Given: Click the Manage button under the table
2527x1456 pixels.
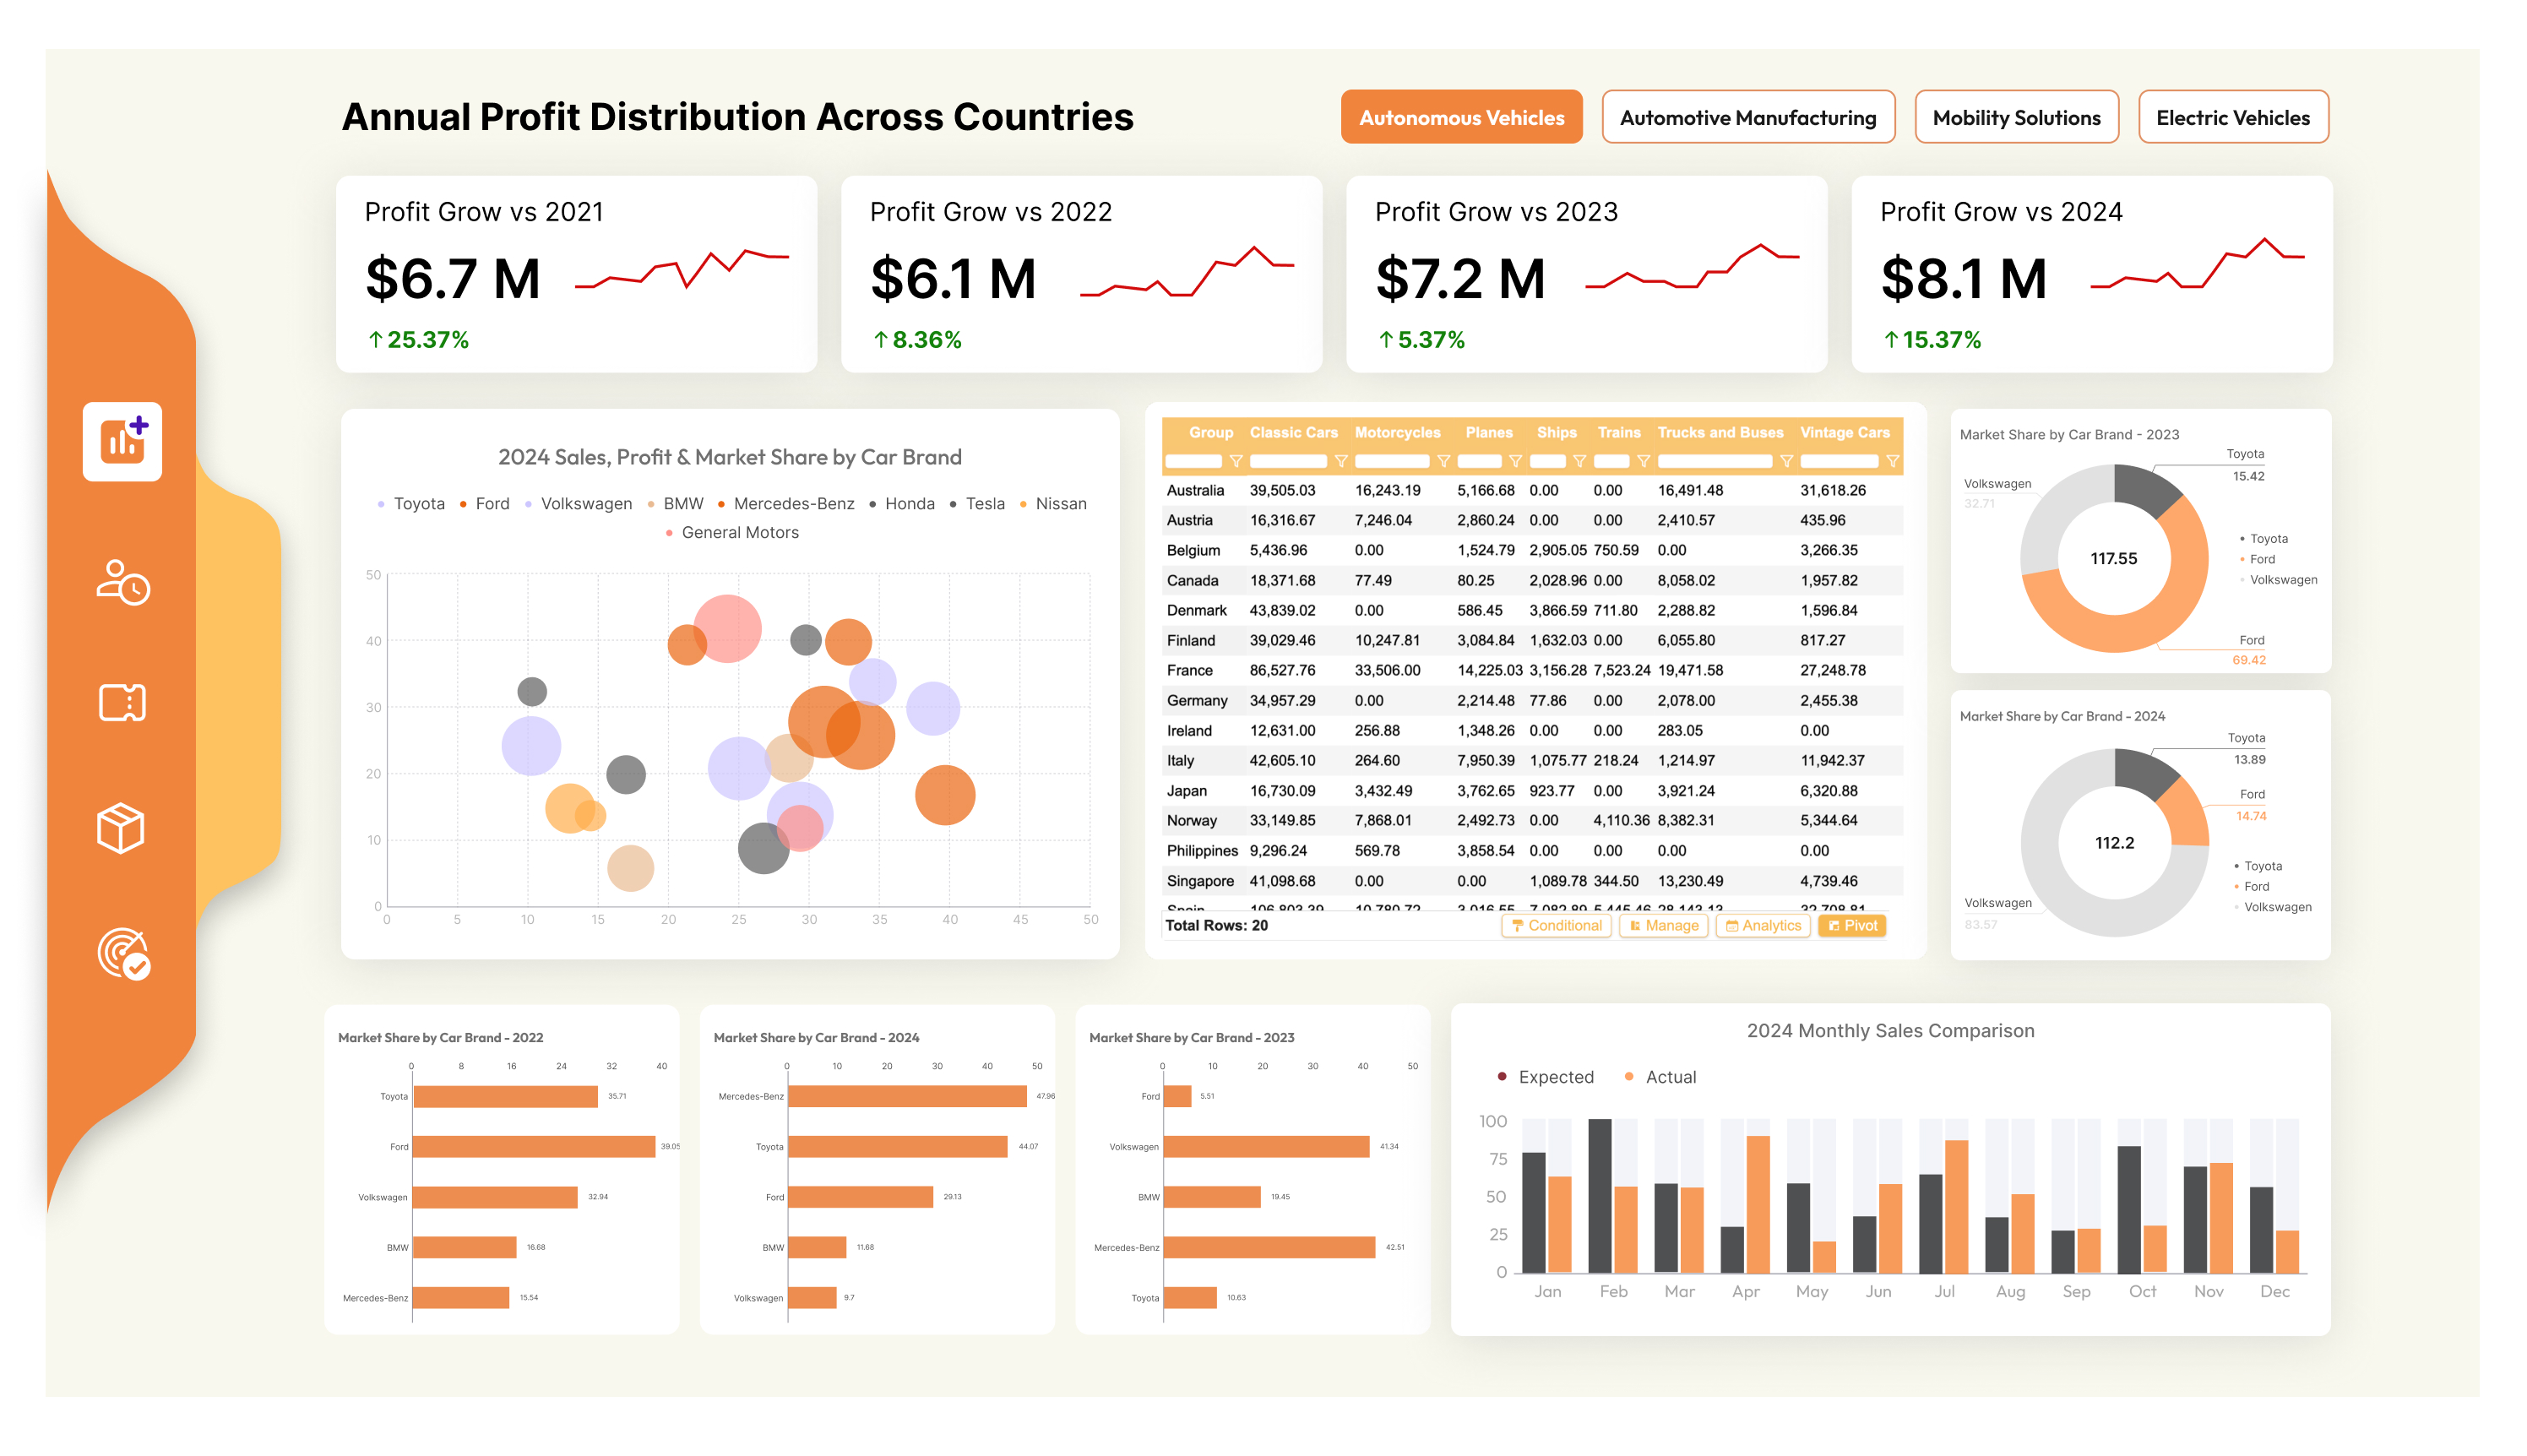Looking at the screenshot, I should pyautogui.click(x=1664, y=925).
